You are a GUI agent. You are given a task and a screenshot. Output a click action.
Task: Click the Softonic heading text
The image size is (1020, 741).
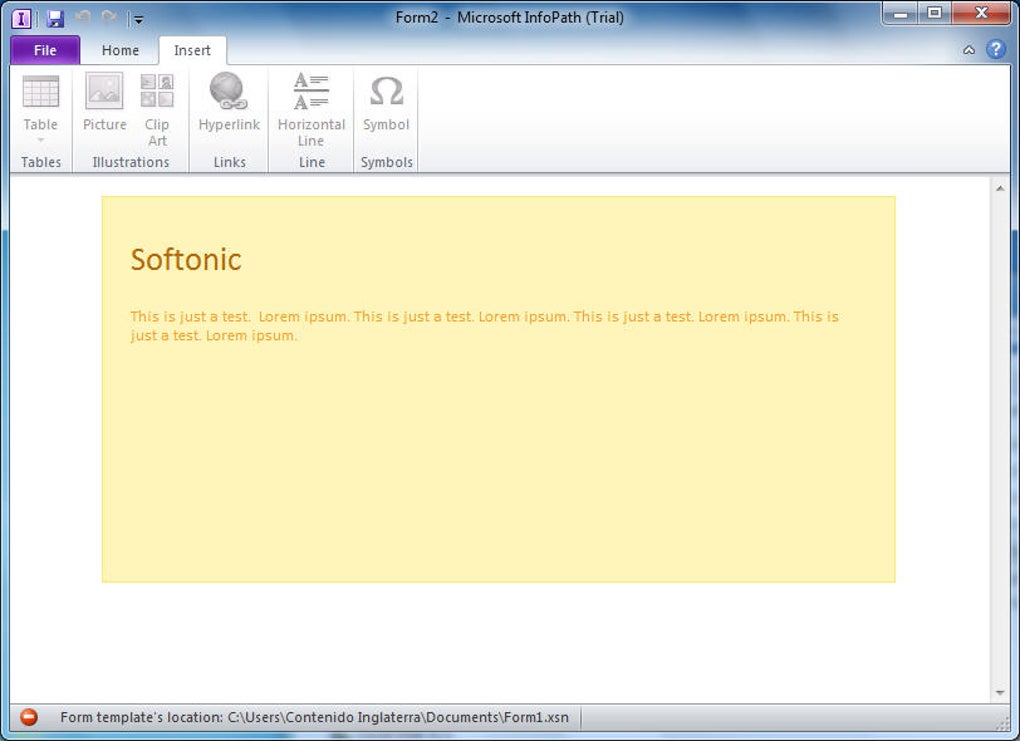tap(186, 260)
